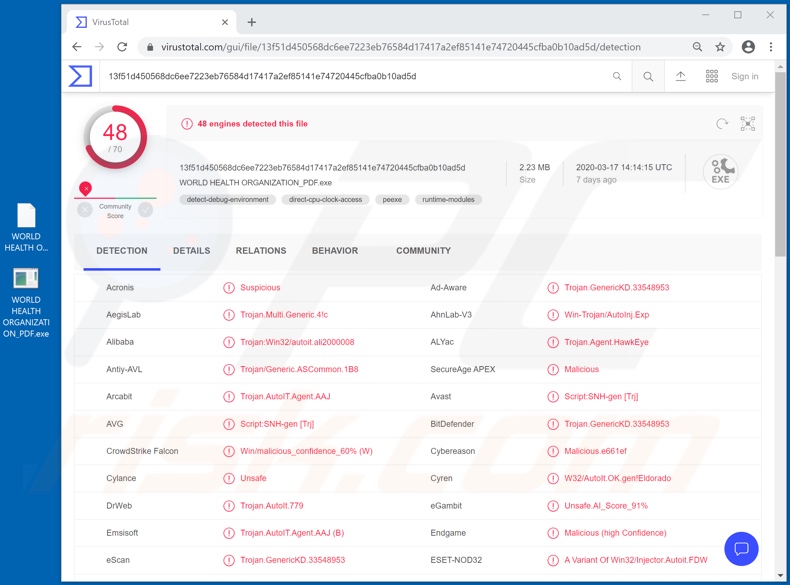Click the 48/70 detection score gauge
Screen dimensions: 790x585
(115, 137)
